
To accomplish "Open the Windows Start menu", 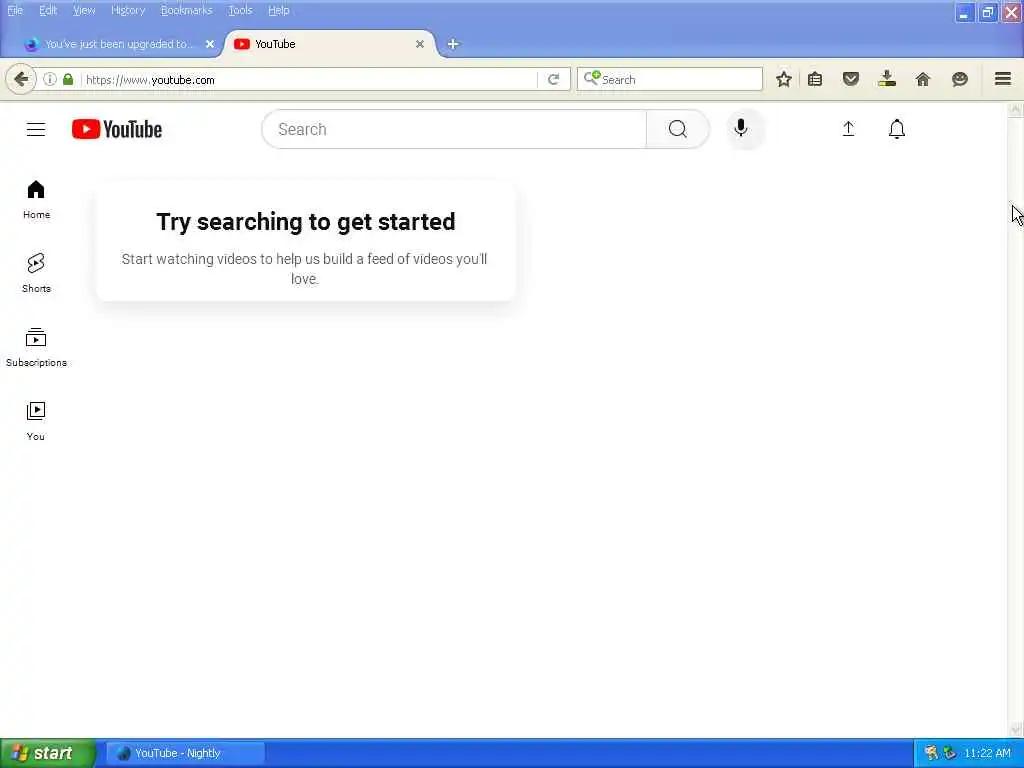I will tap(48, 754).
